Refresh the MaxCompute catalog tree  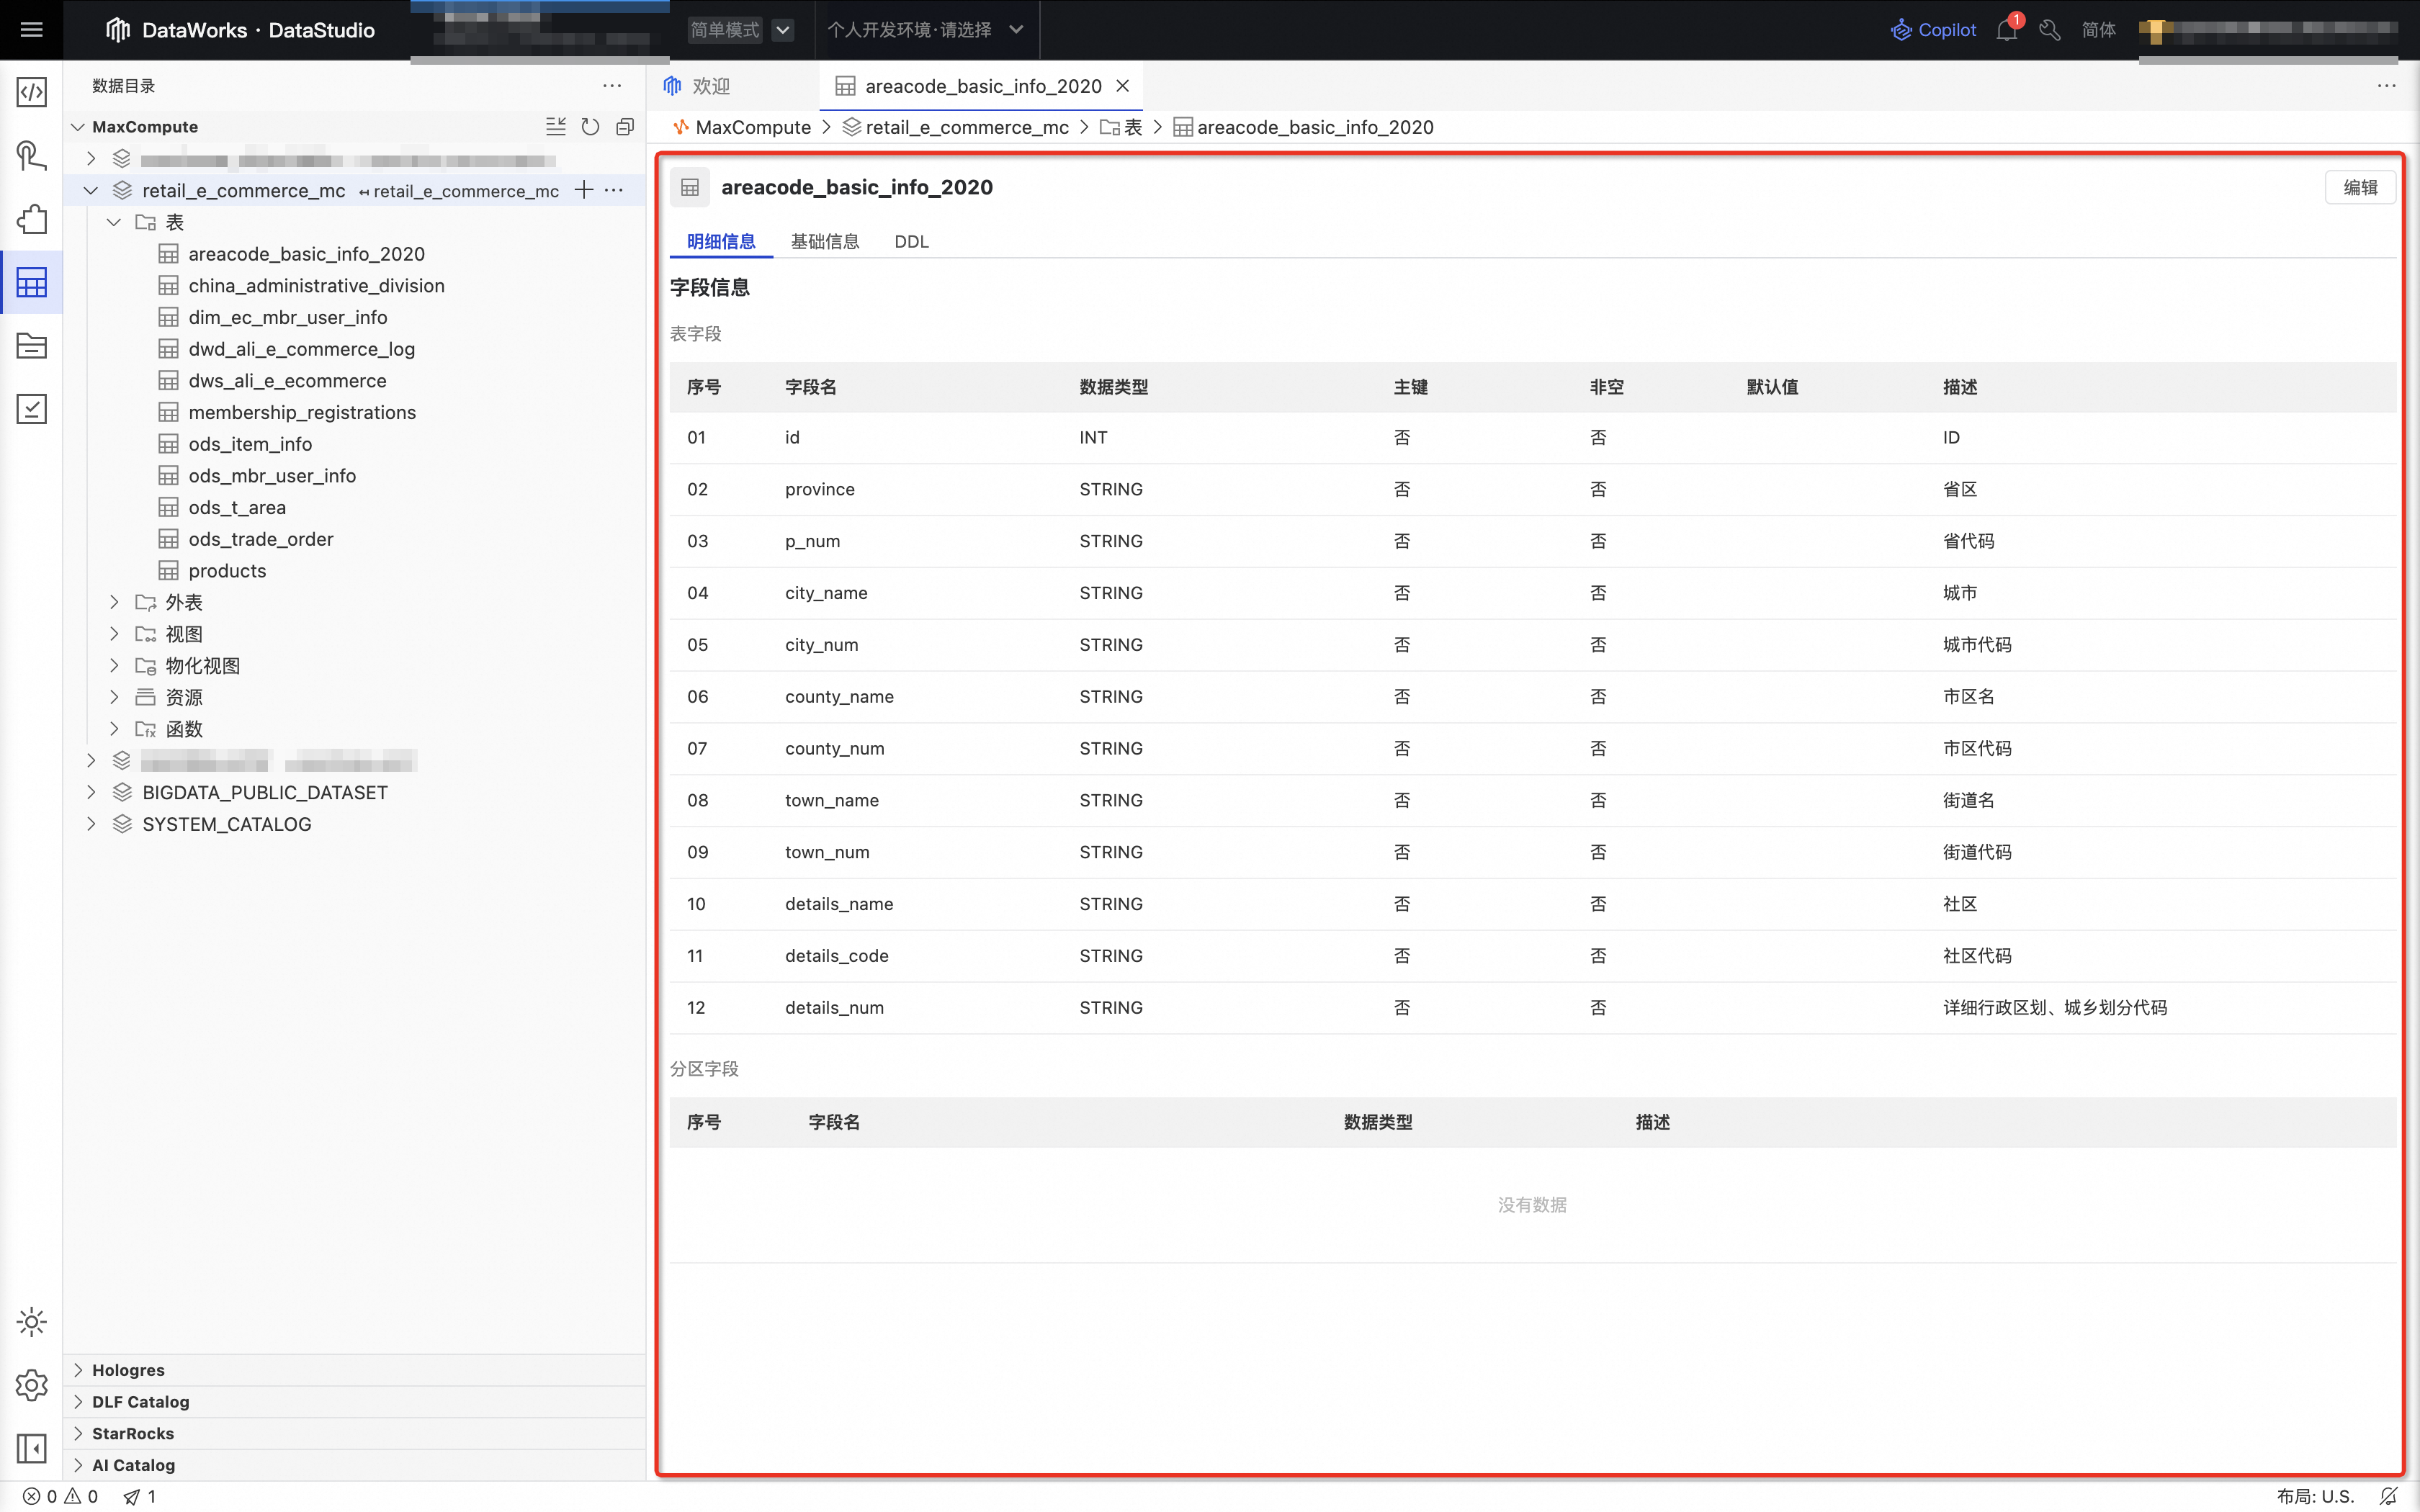590,127
